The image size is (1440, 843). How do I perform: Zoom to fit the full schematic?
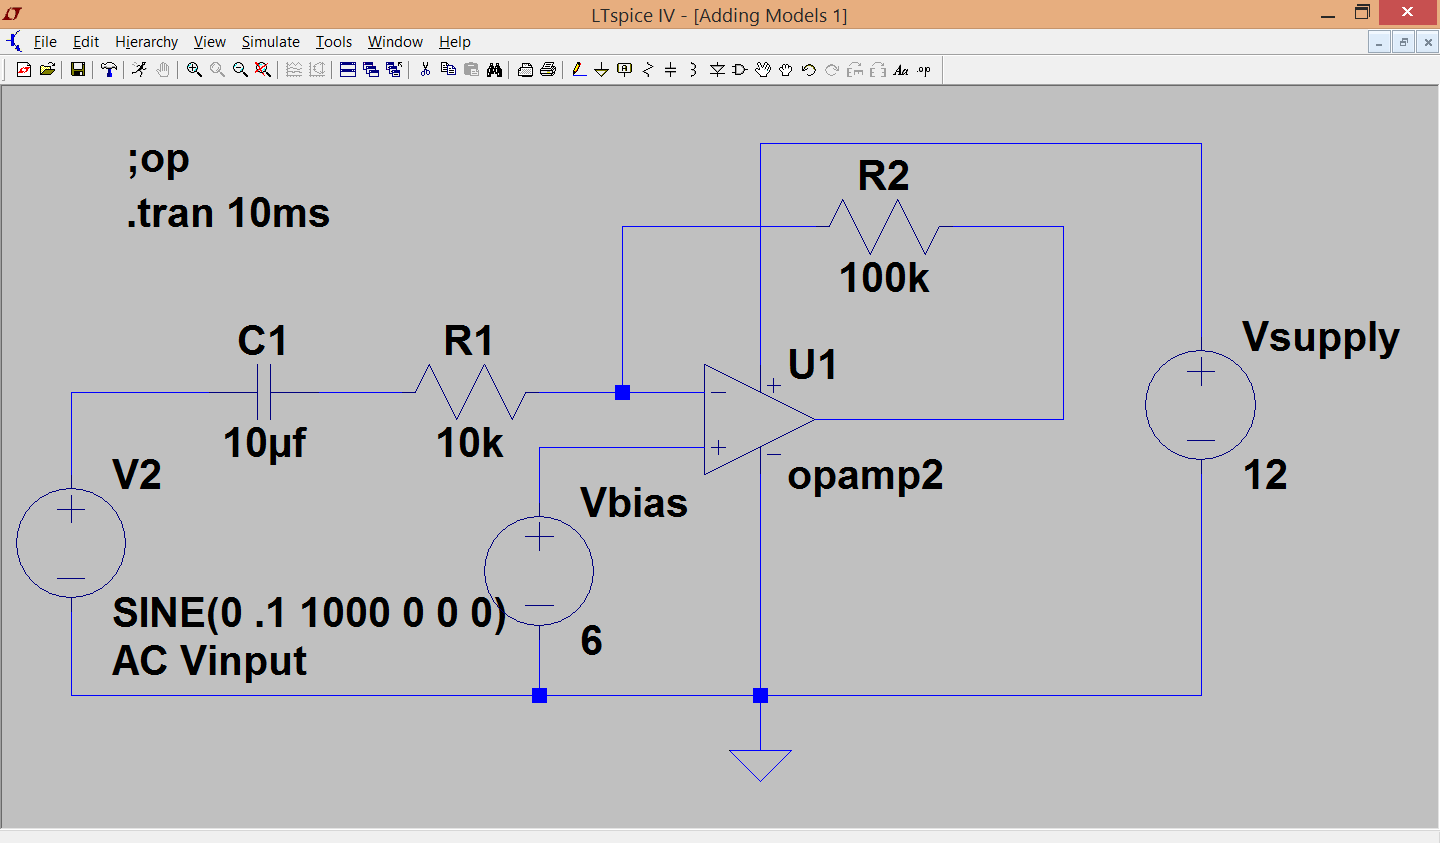tap(263, 69)
